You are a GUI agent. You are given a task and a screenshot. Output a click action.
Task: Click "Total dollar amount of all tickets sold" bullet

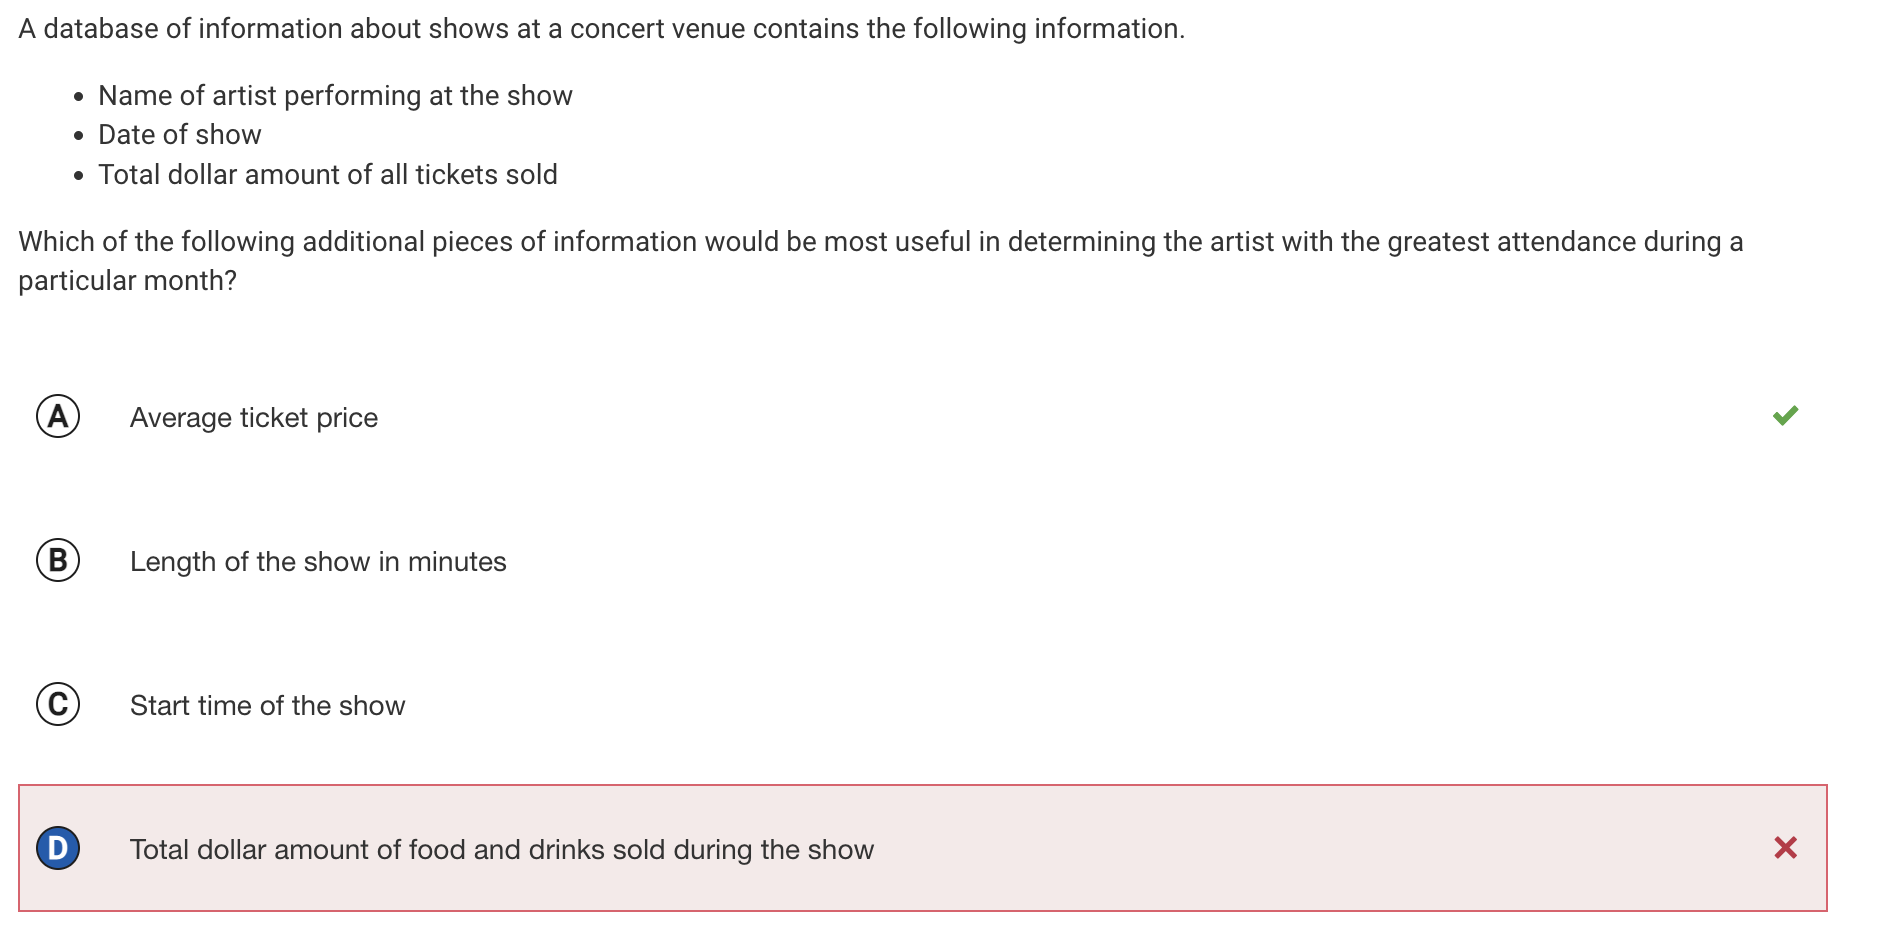(x=328, y=175)
